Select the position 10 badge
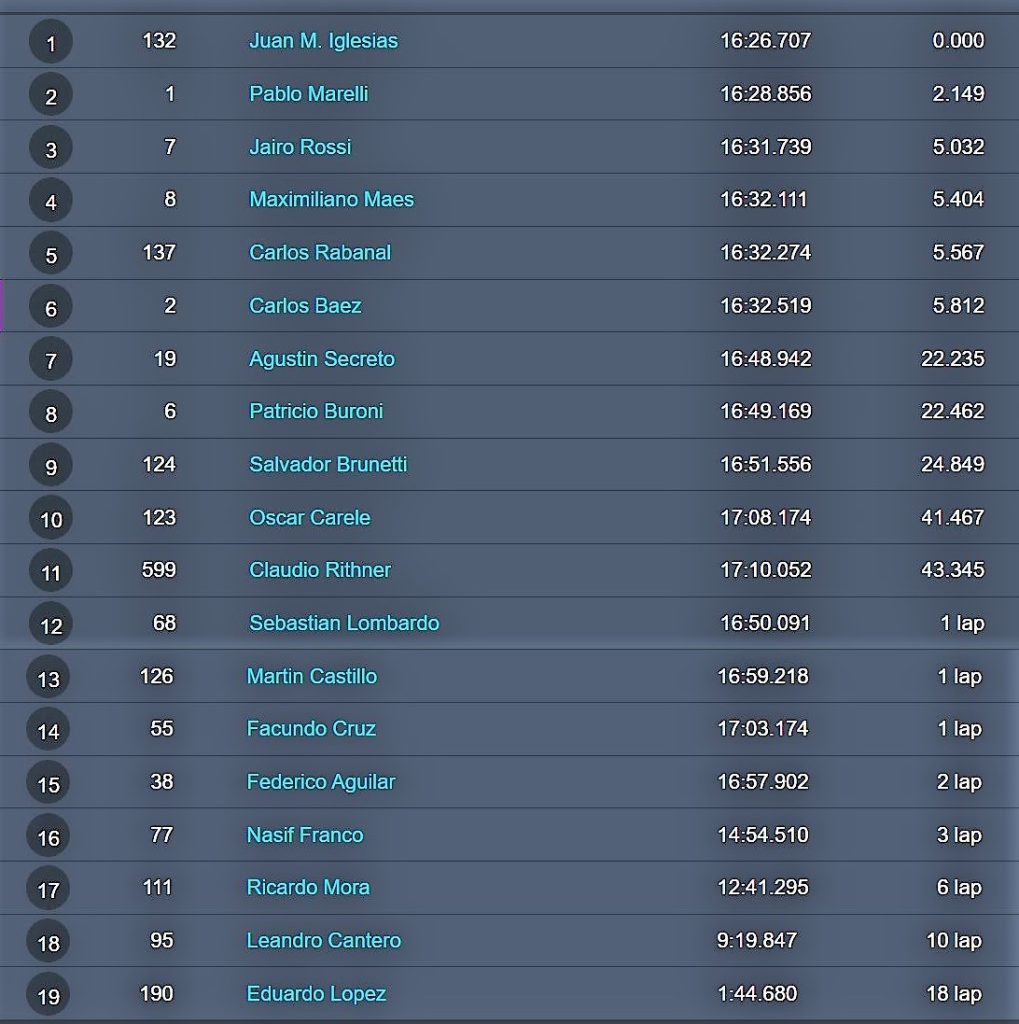Image resolution: width=1019 pixels, height=1024 pixels. click(x=51, y=519)
